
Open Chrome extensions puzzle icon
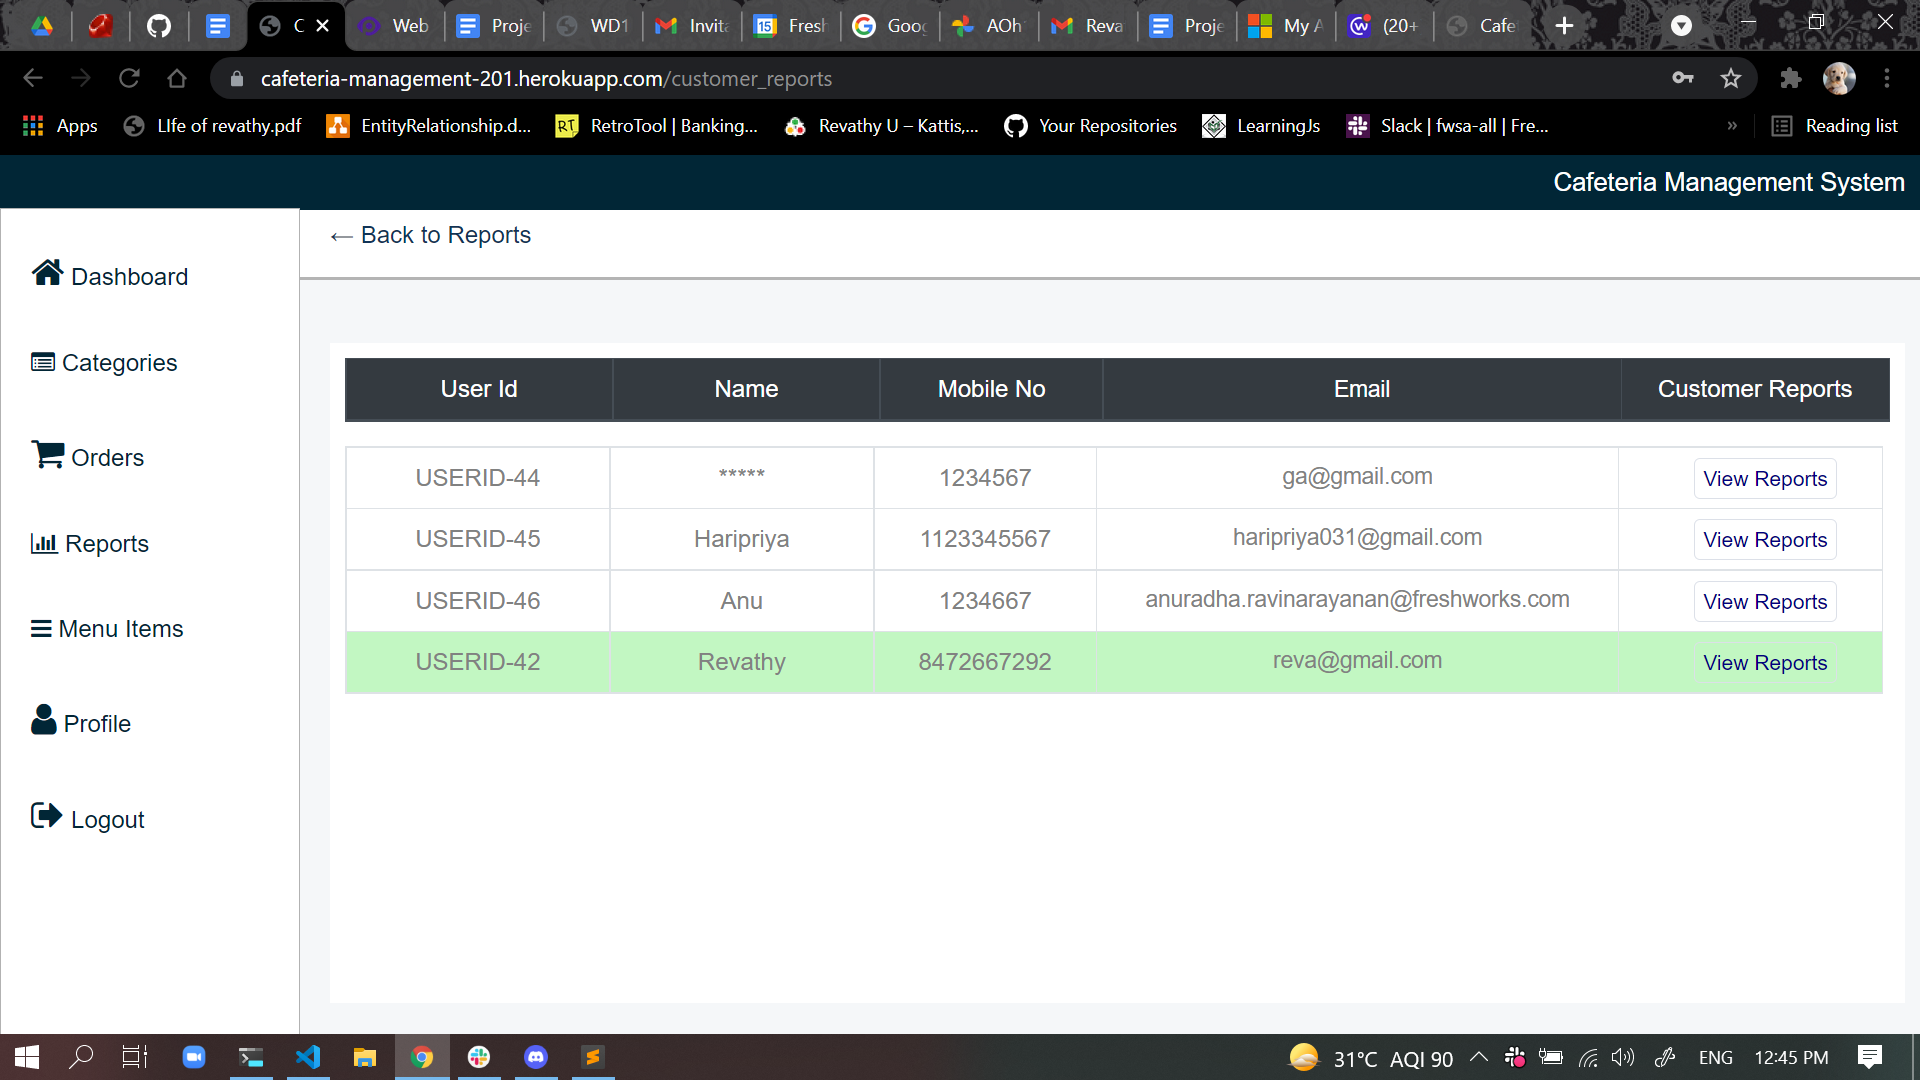pyautogui.click(x=1790, y=79)
